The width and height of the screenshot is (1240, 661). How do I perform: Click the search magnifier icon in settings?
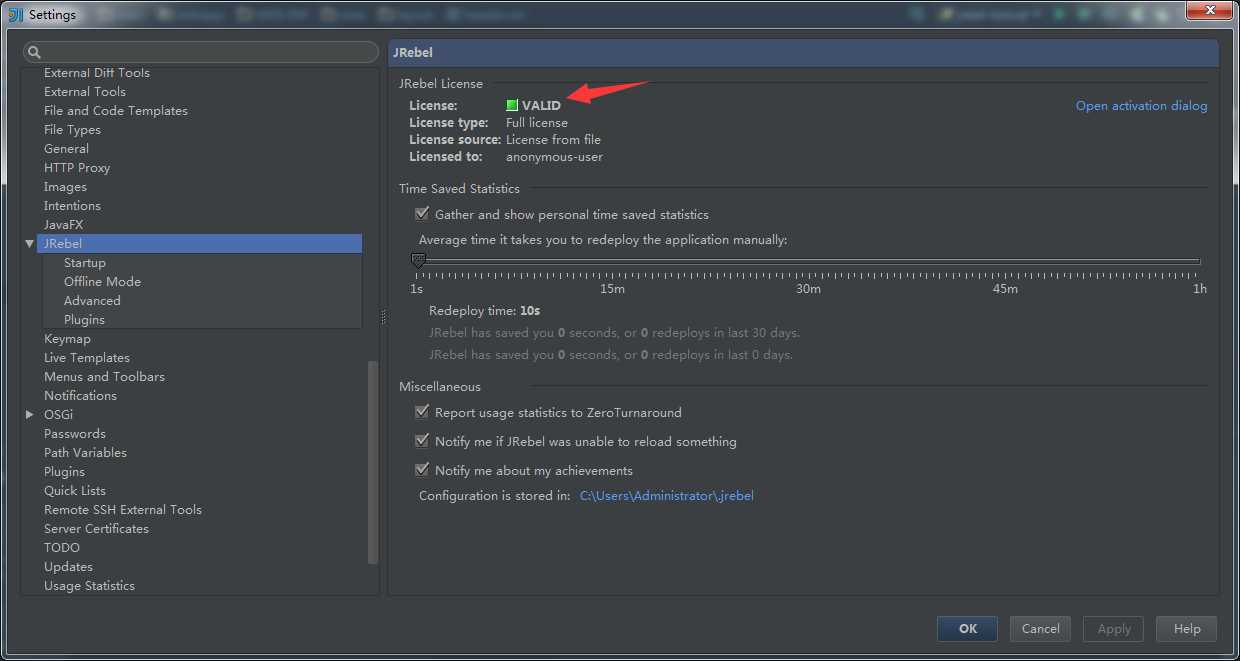click(x=34, y=53)
